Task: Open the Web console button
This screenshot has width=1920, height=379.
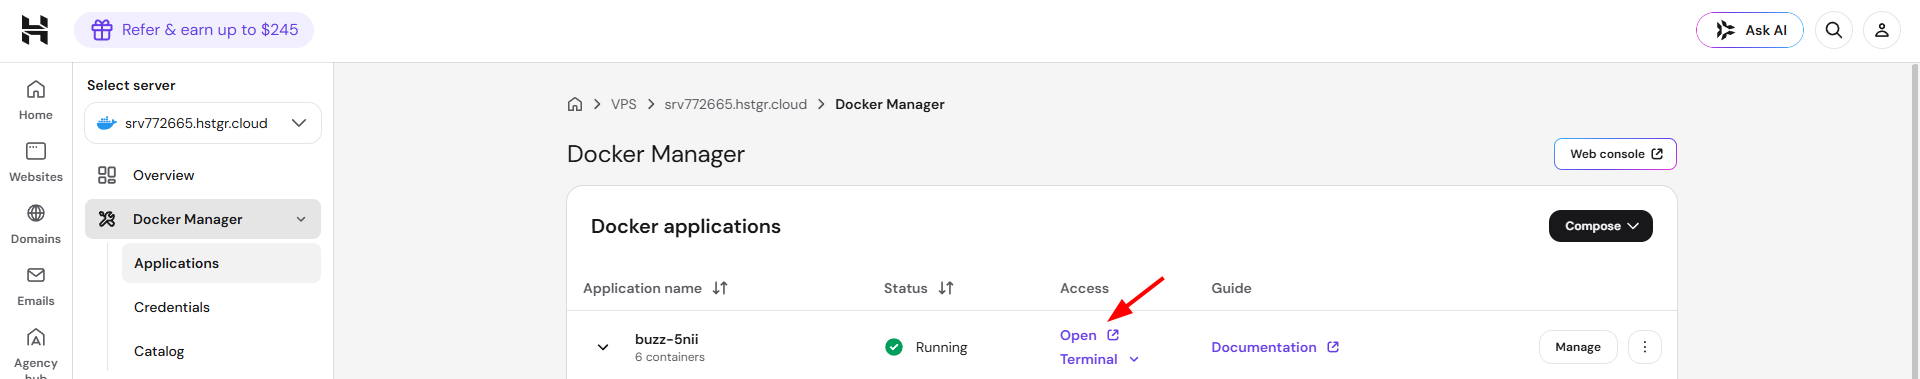Action: (x=1615, y=154)
